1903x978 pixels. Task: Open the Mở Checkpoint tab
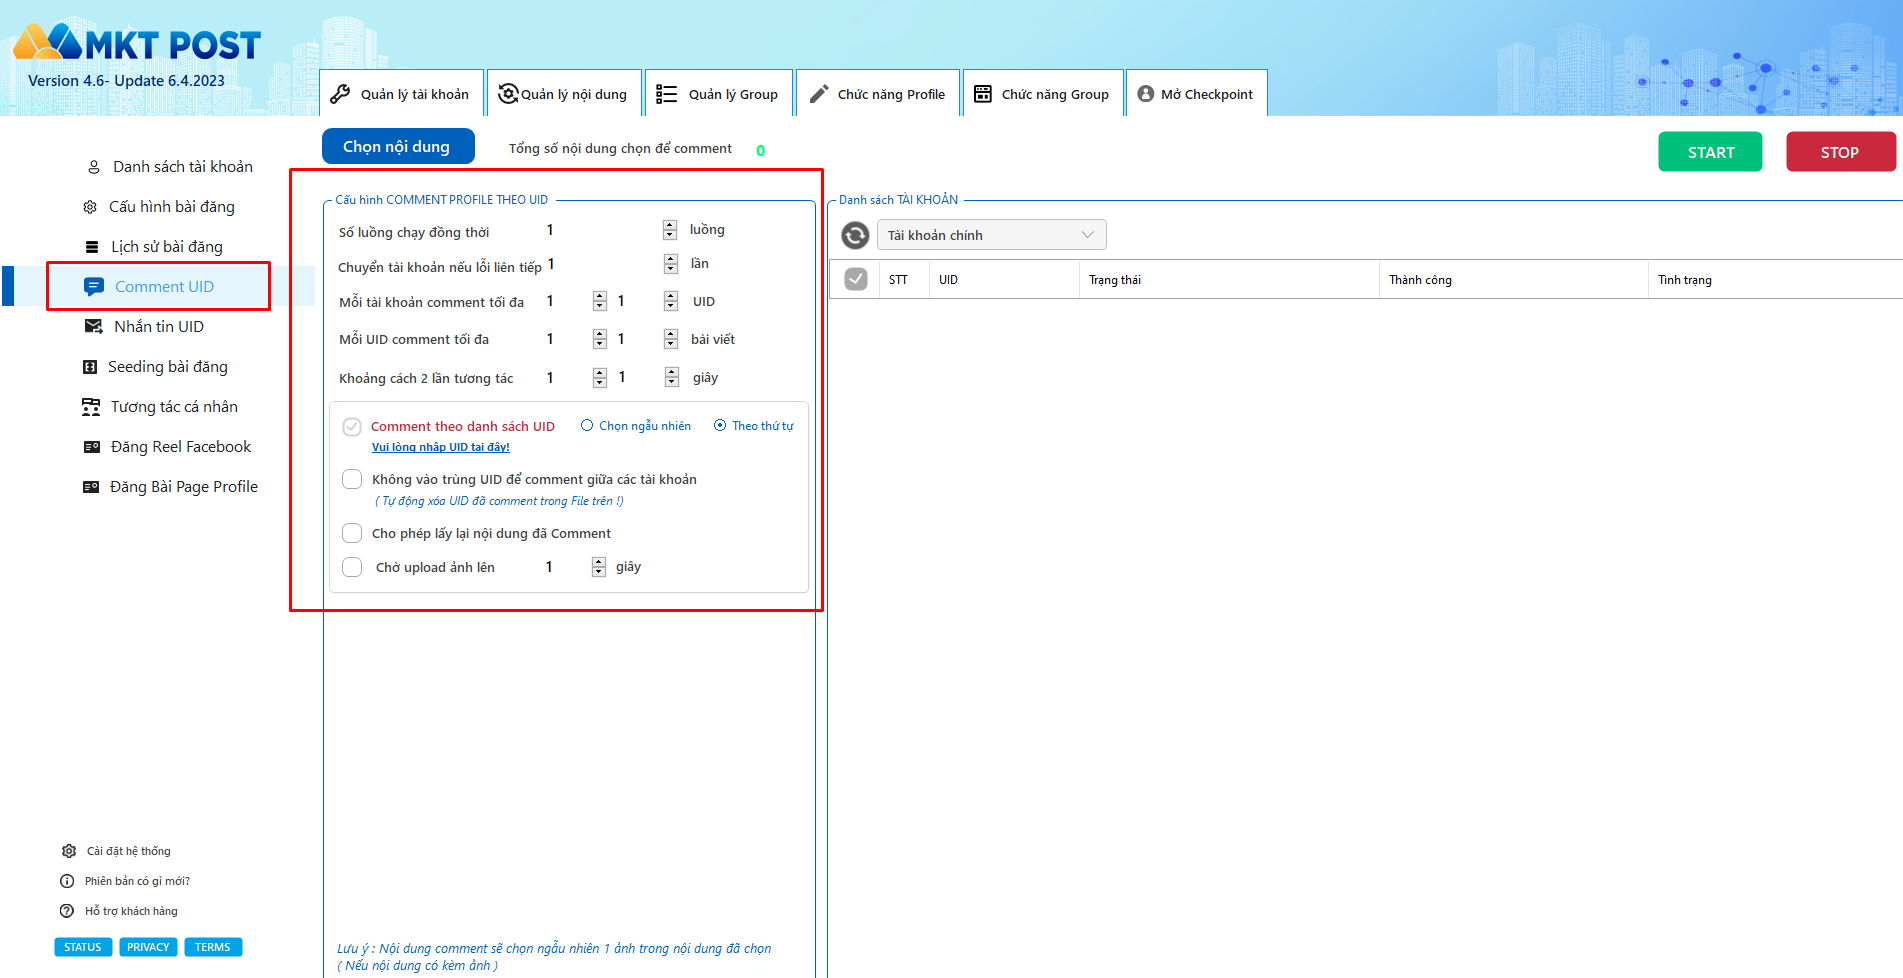(x=1196, y=94)
